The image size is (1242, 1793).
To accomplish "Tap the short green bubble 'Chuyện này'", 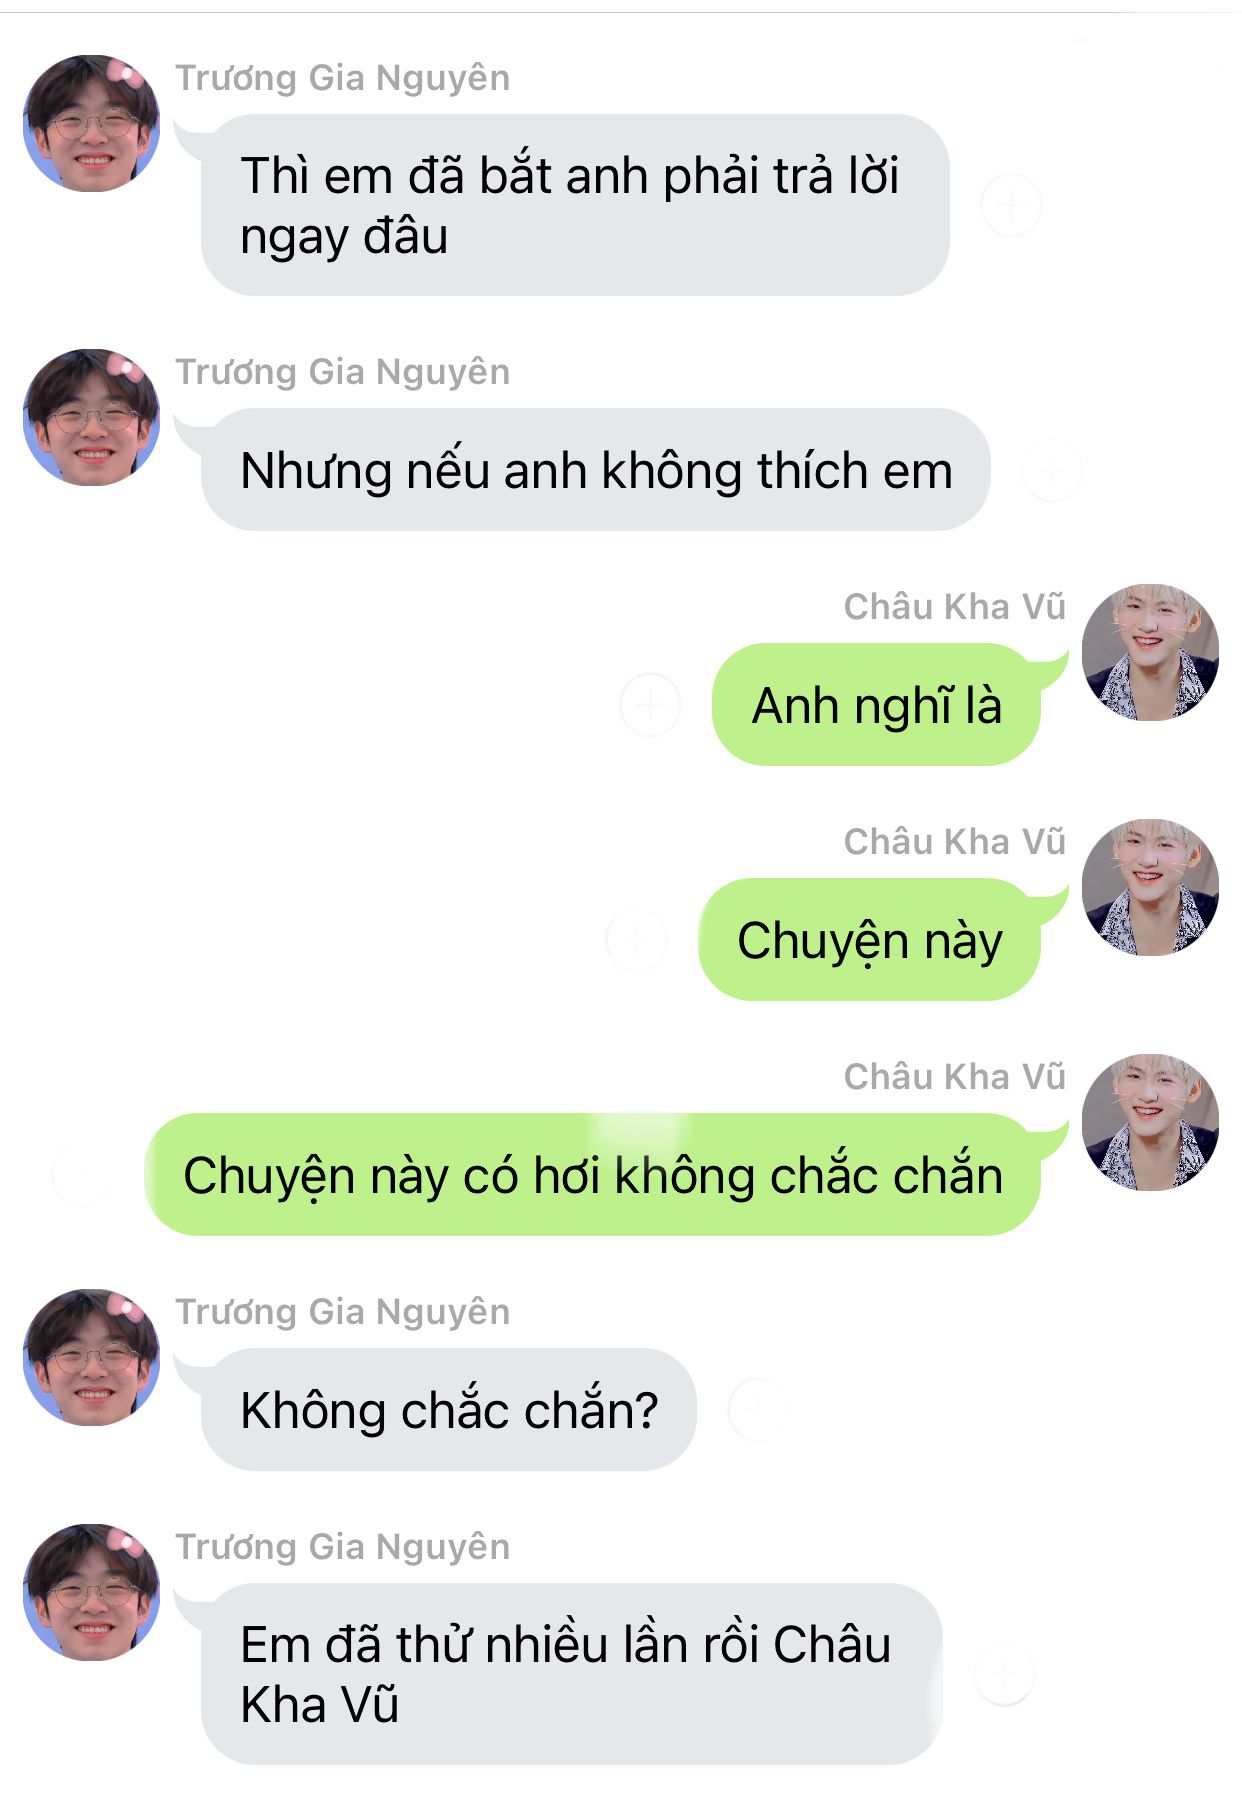I will (x=869, y=940).
